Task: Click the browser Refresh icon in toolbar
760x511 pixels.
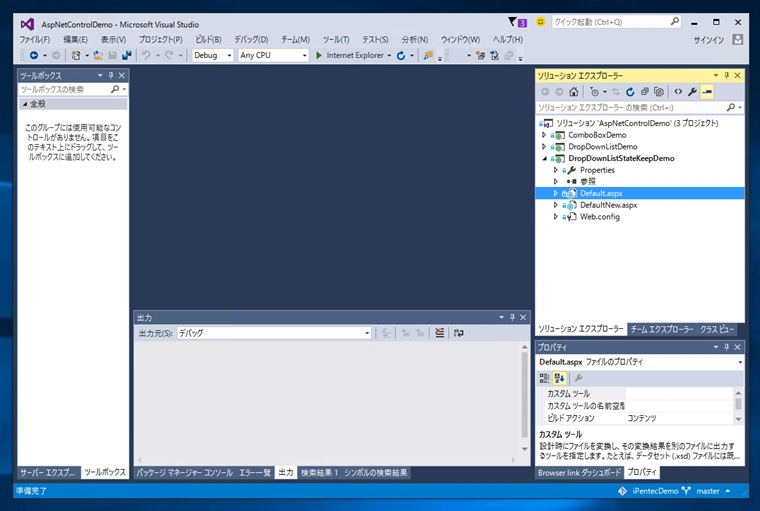Action: (401, 55)
